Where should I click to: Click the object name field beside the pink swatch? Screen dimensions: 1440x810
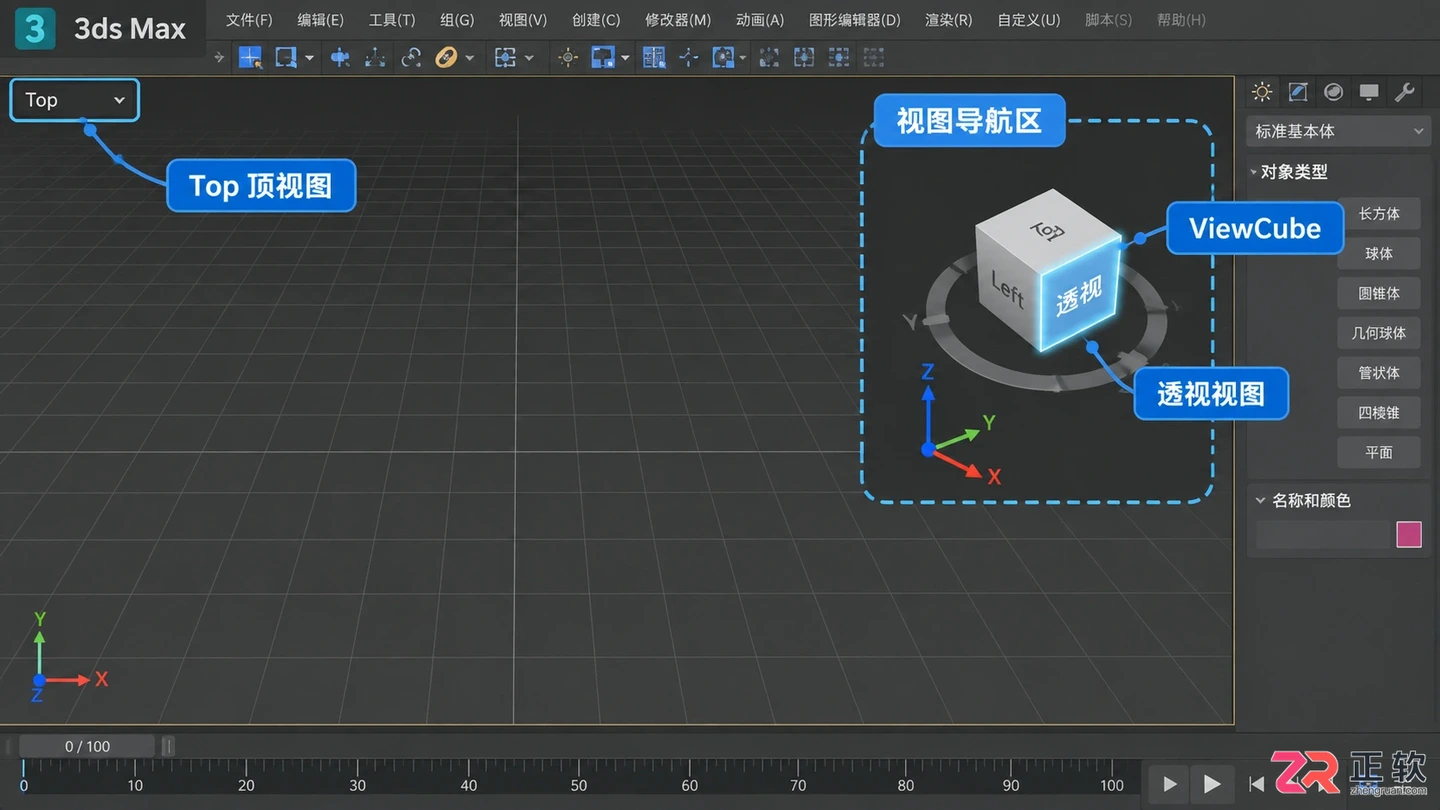1323,535
